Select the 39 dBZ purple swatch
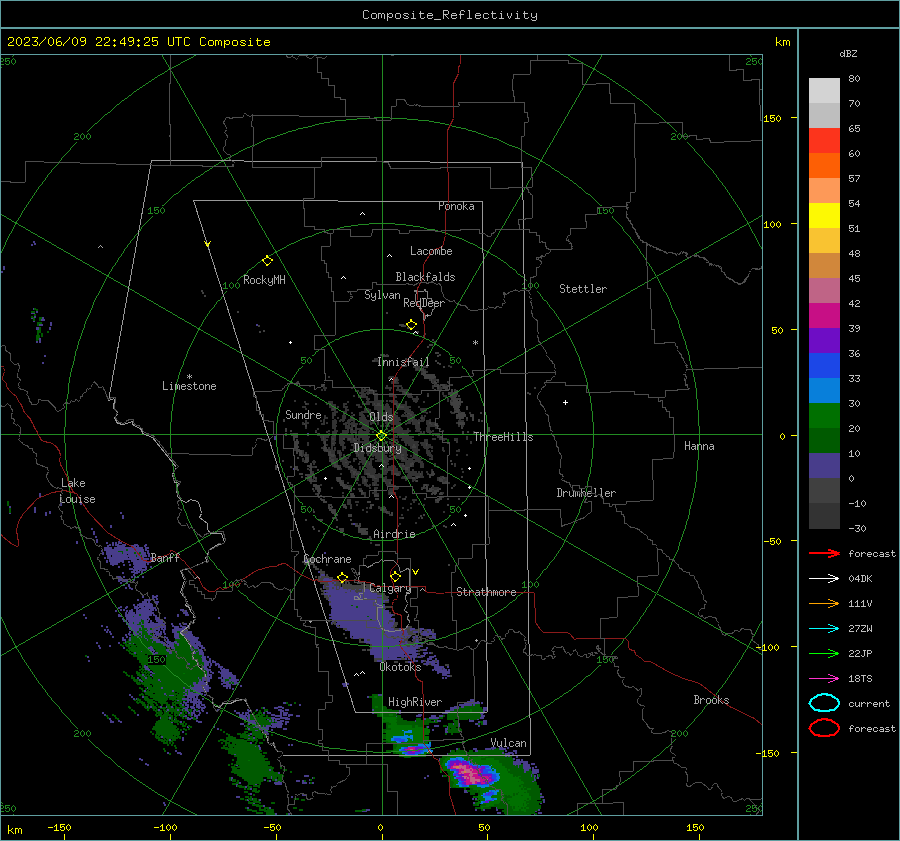900x841 pixels. pyautogui.click(x=824, y=340)
